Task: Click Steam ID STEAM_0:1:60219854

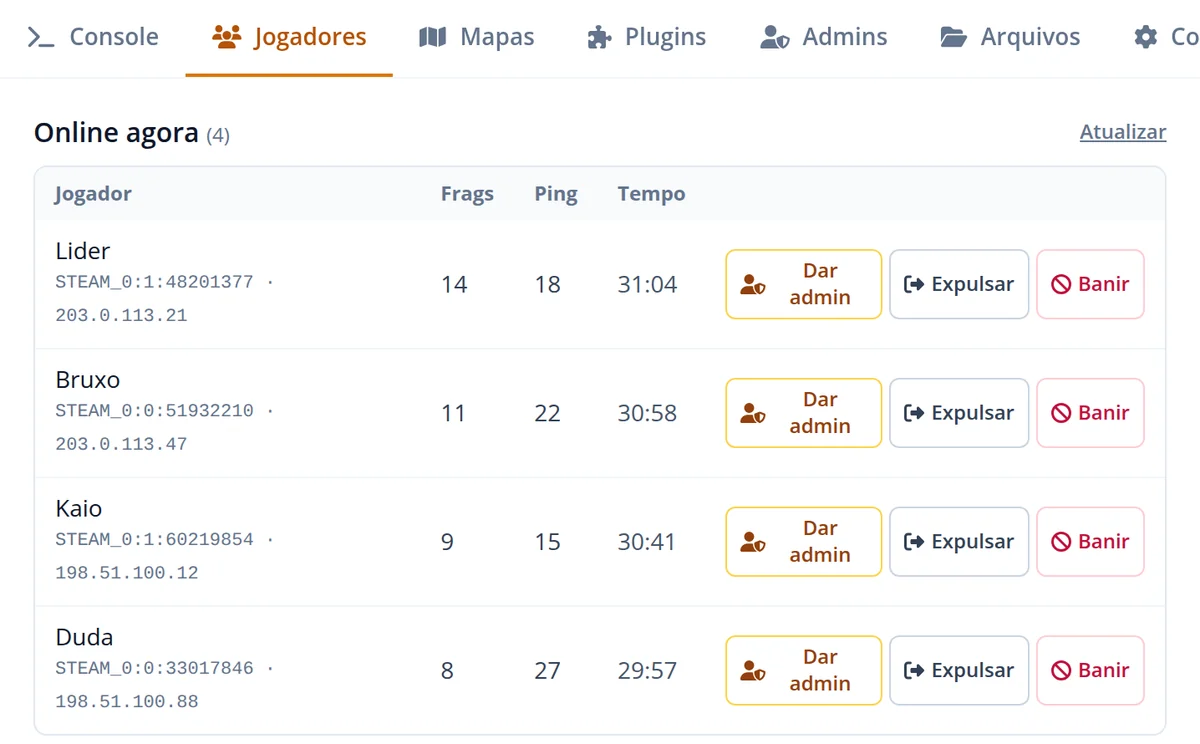Action: click(x=154, y=540)
